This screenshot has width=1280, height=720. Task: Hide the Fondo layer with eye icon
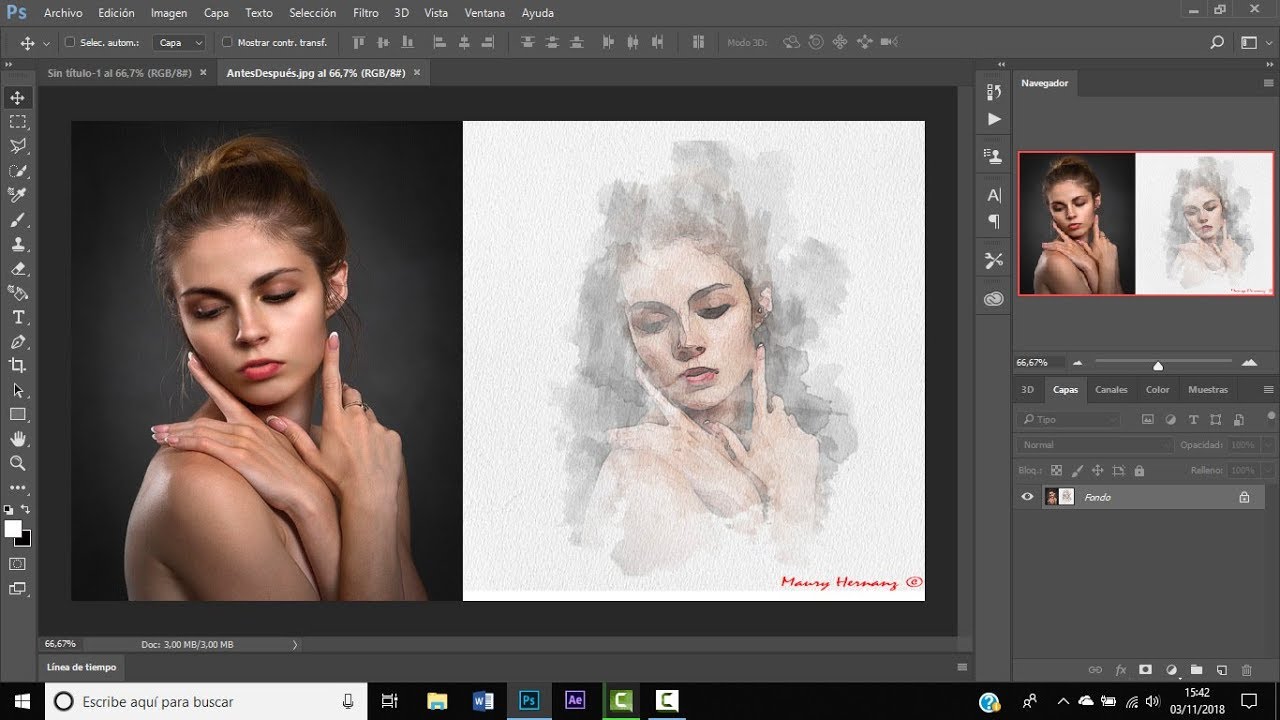[1027, 497]
